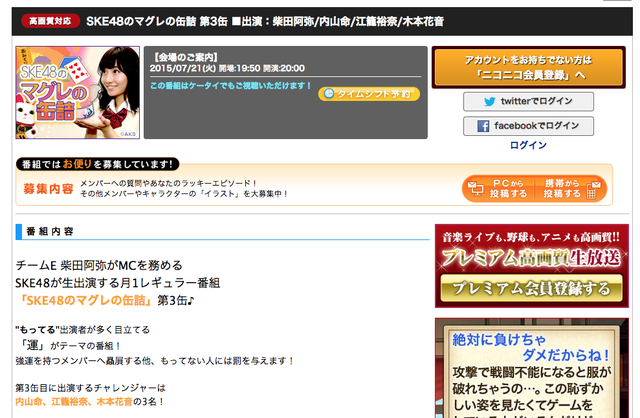Screen dimensions: 640x418
Task: Click the program title in black header
Action: (x=265, y=21)
